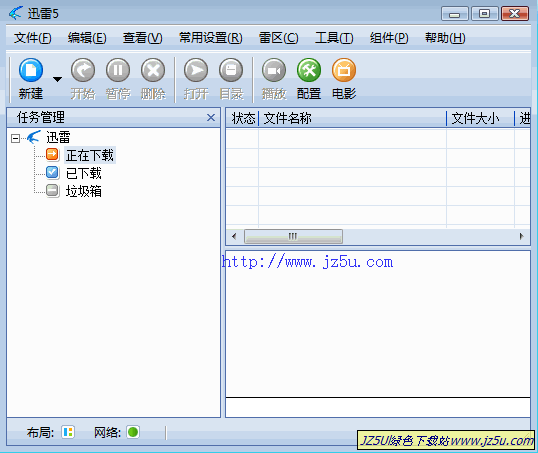The image size is (538, 453).
Task: Click the 目录 directory toolbar icon
Action: [231, 70]
